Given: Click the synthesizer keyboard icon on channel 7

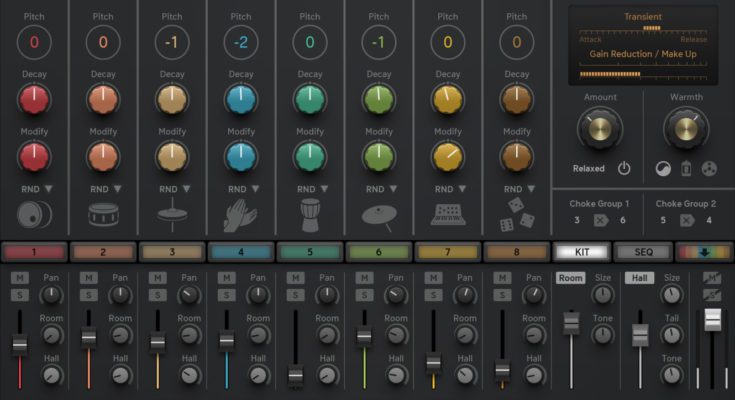Looking at the screenshot, I should pyautogui.click(x=448, y=215).
